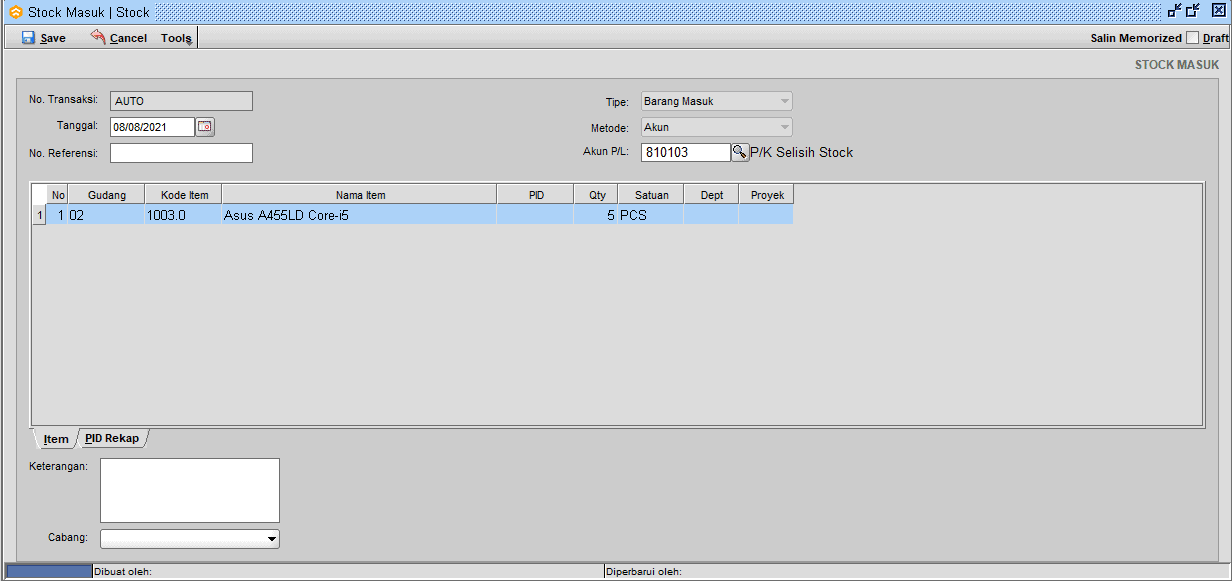
Task: Switch to the Item tab
Action: 56,439
